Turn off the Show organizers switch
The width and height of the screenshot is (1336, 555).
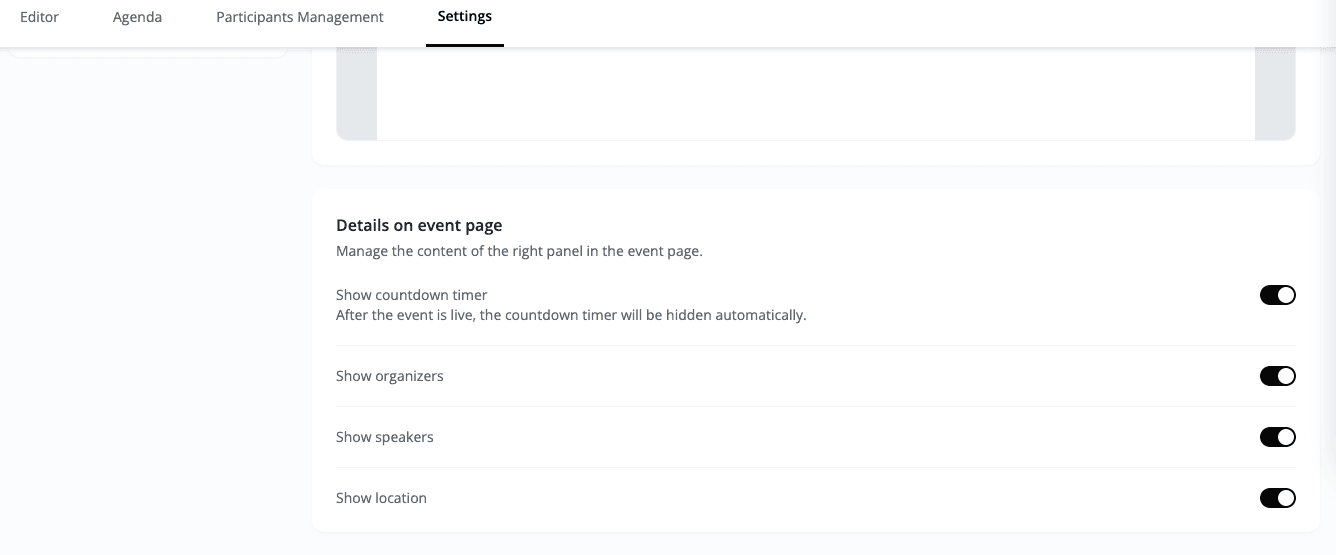(1277, 376)
